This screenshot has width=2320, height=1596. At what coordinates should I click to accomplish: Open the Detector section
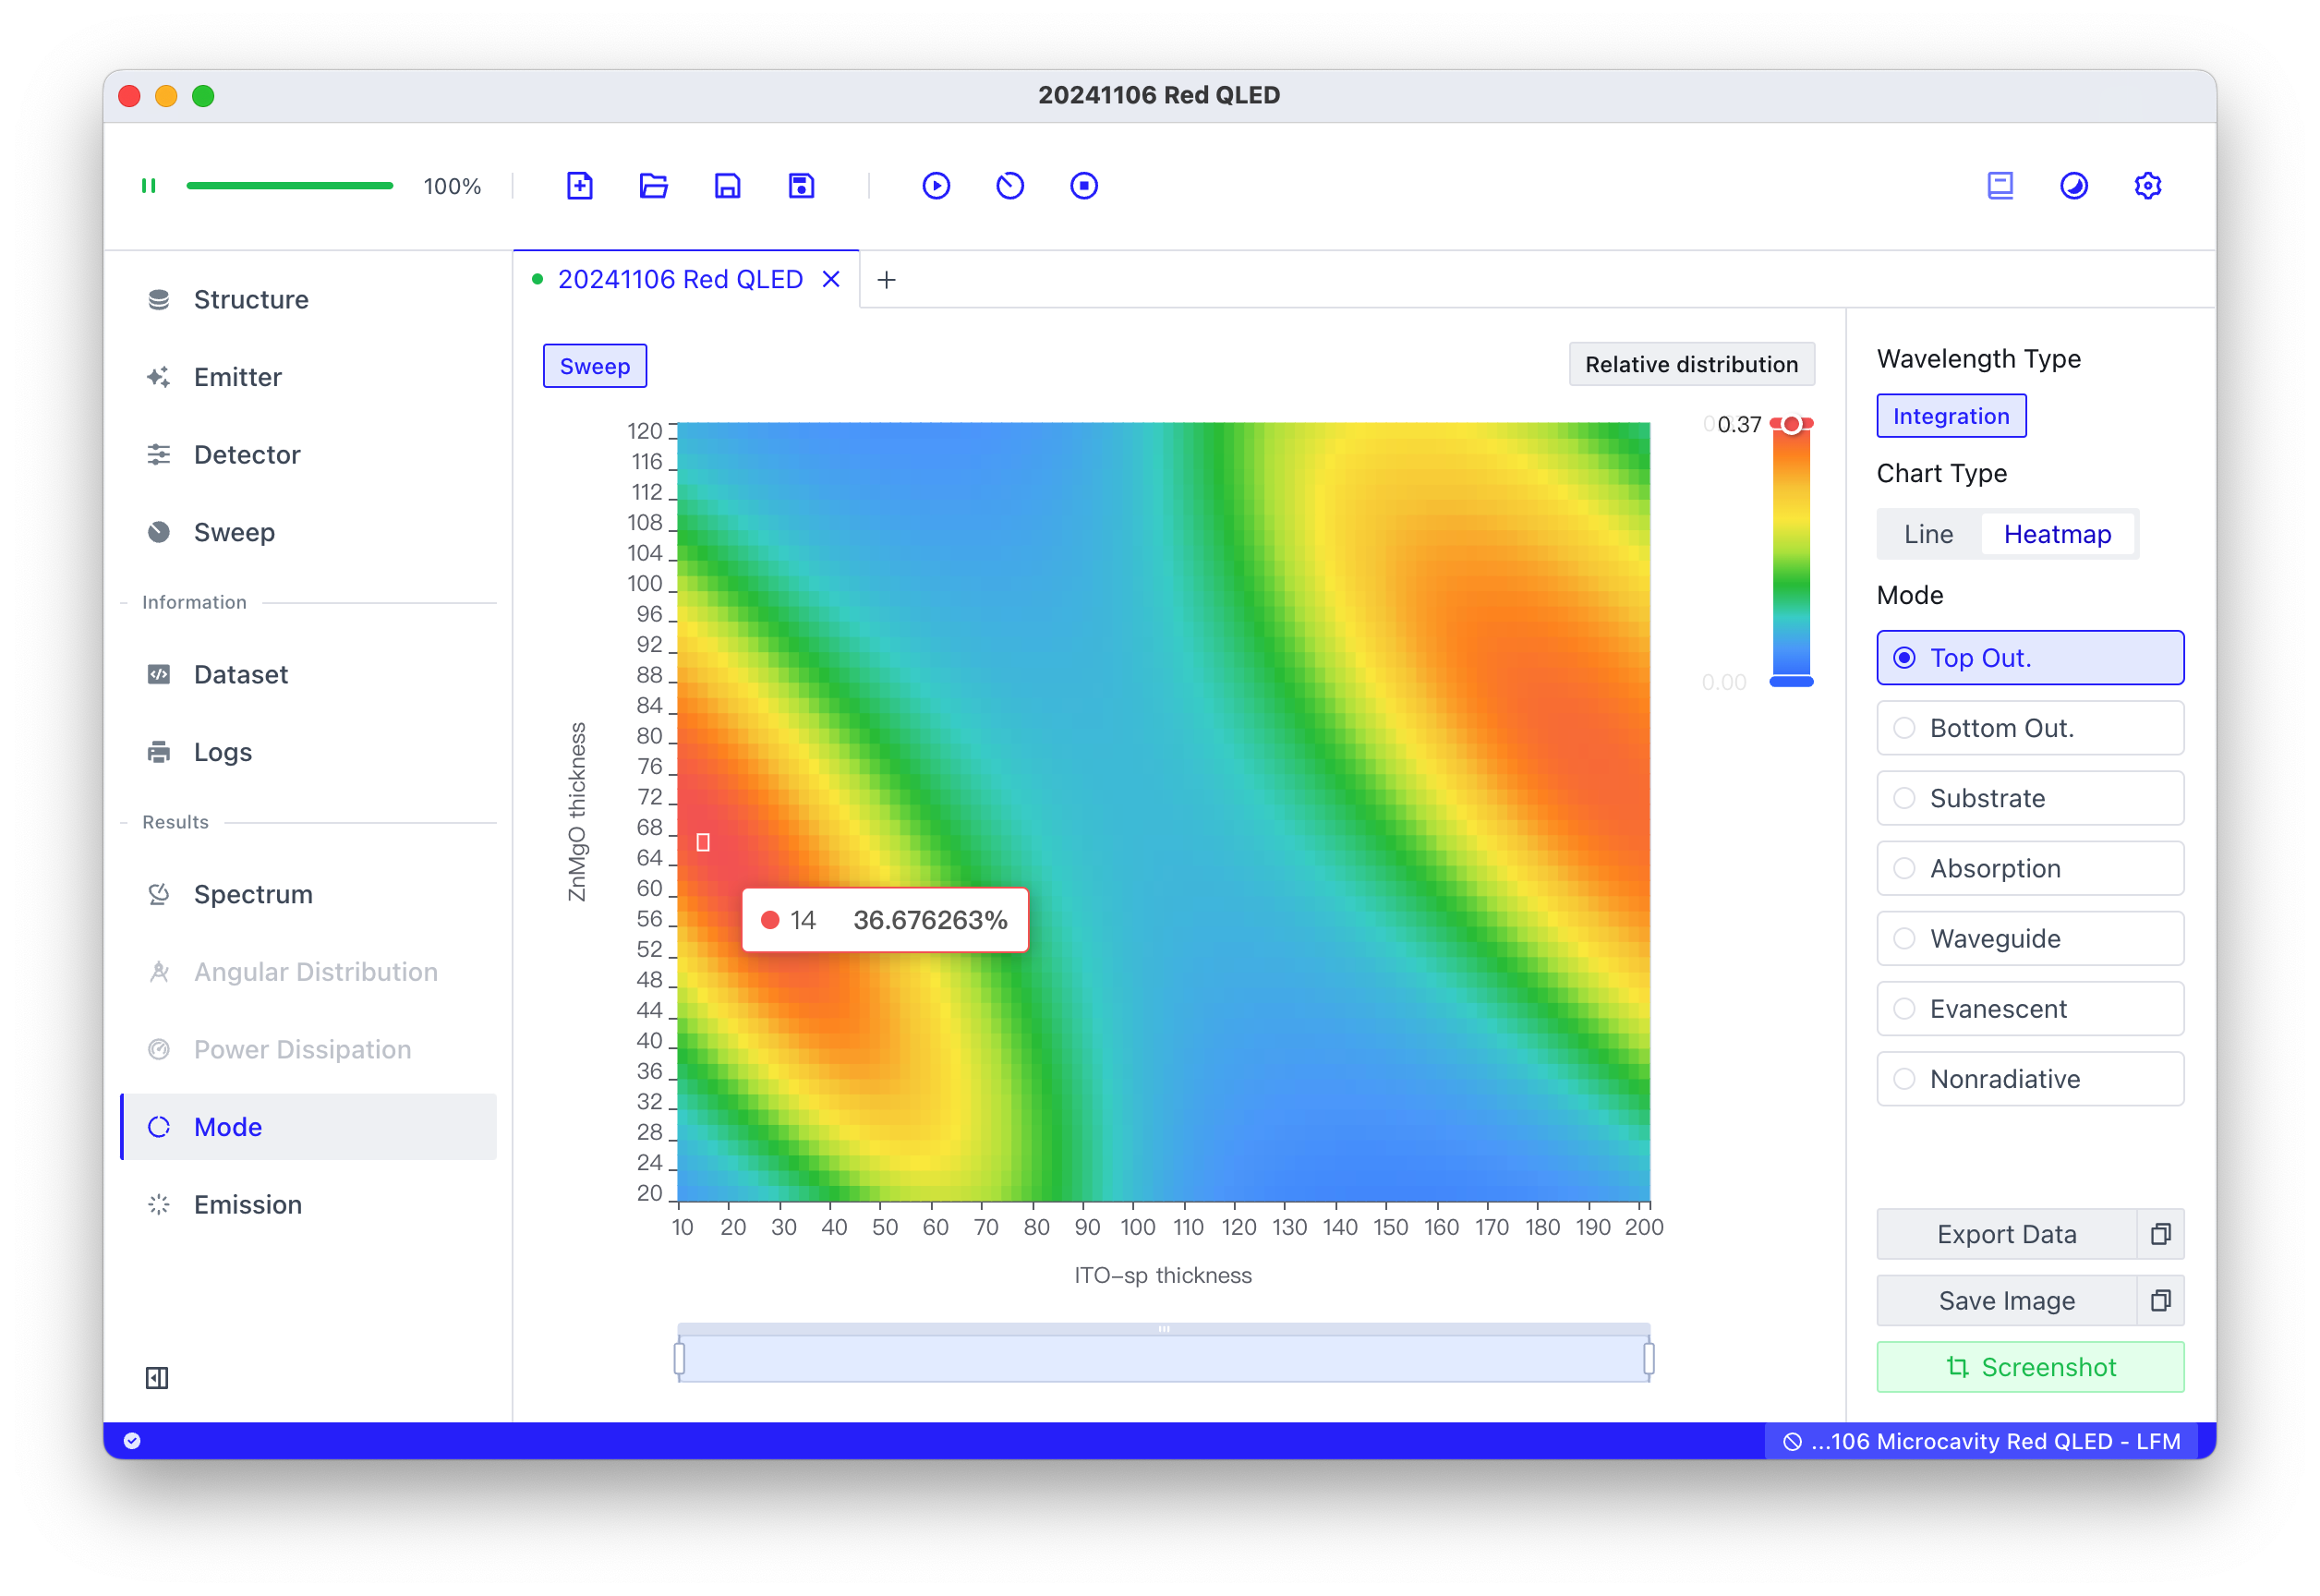pos(308,455)
